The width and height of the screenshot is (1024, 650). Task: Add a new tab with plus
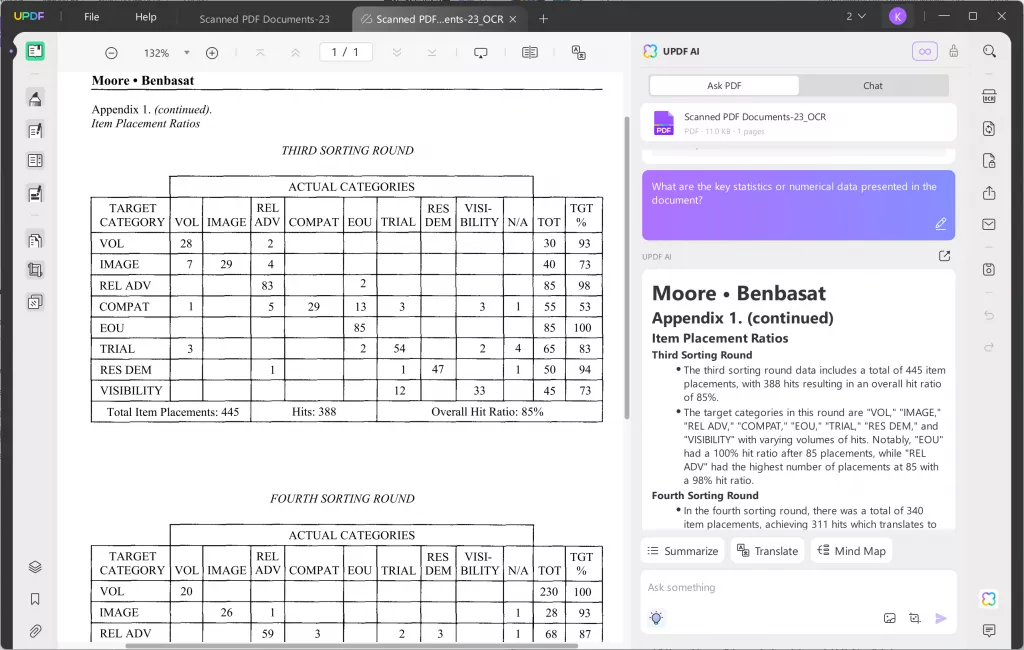543,19
